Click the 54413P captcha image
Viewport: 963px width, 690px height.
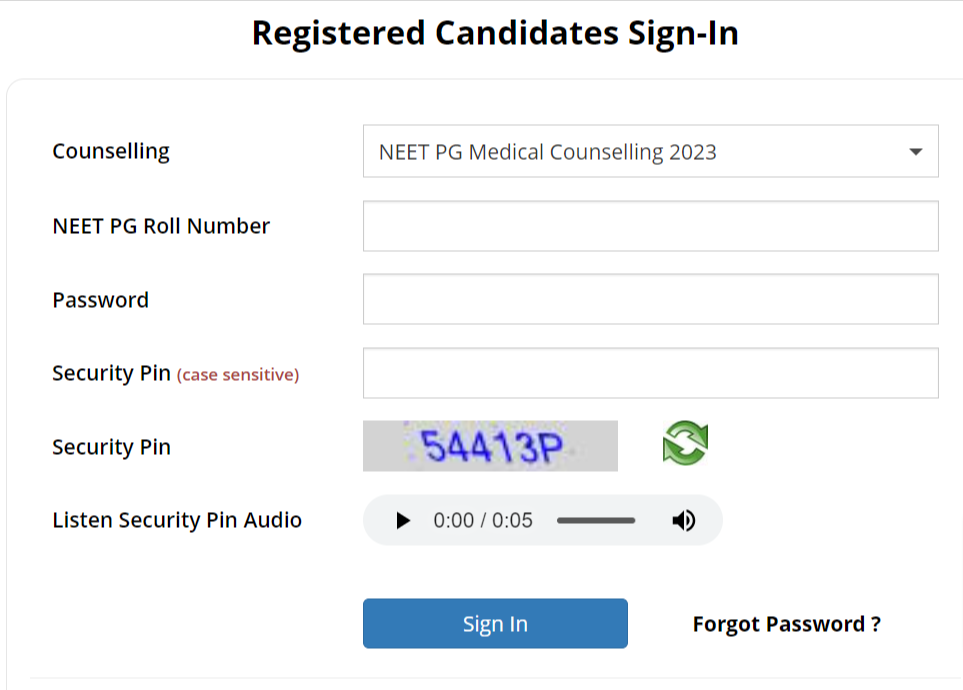tap(490, 446)
